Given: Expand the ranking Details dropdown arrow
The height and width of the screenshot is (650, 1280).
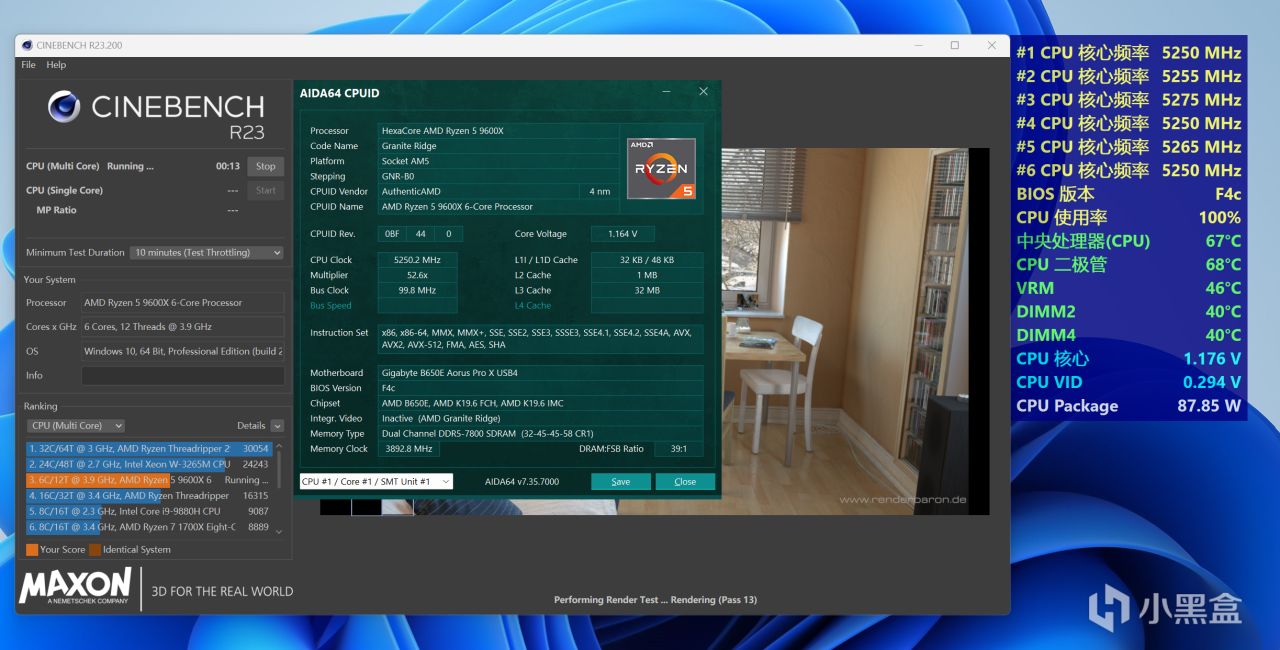Looking at the screenshot, I should pos(277,426).
